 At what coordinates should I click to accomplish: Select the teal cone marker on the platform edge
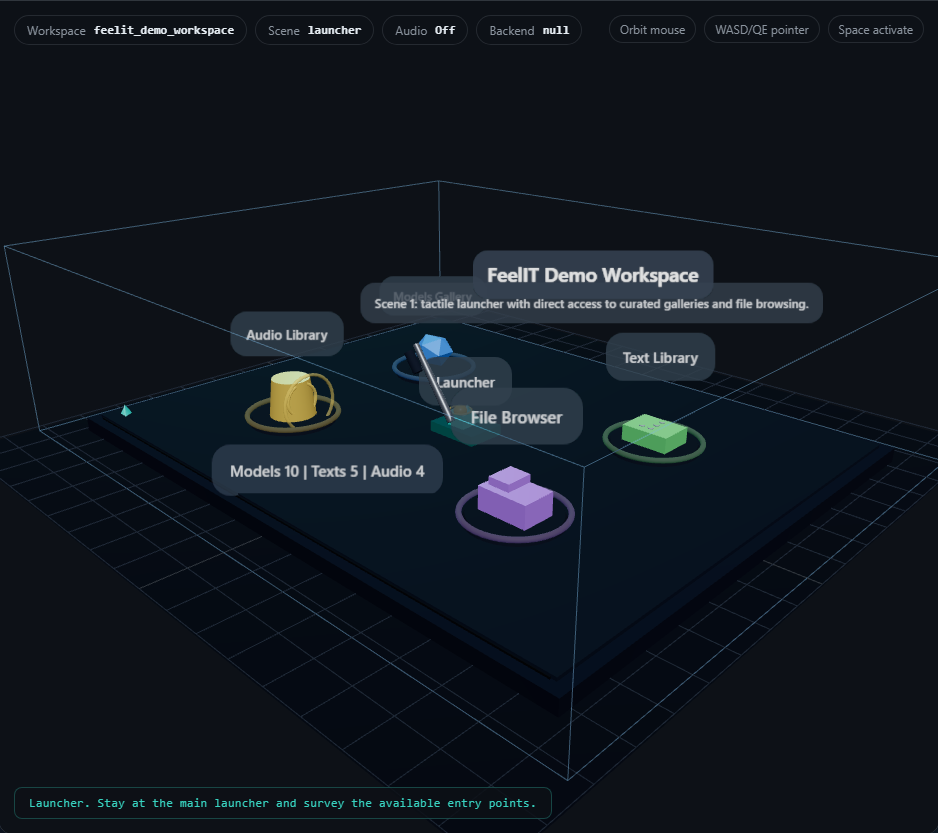126,411
